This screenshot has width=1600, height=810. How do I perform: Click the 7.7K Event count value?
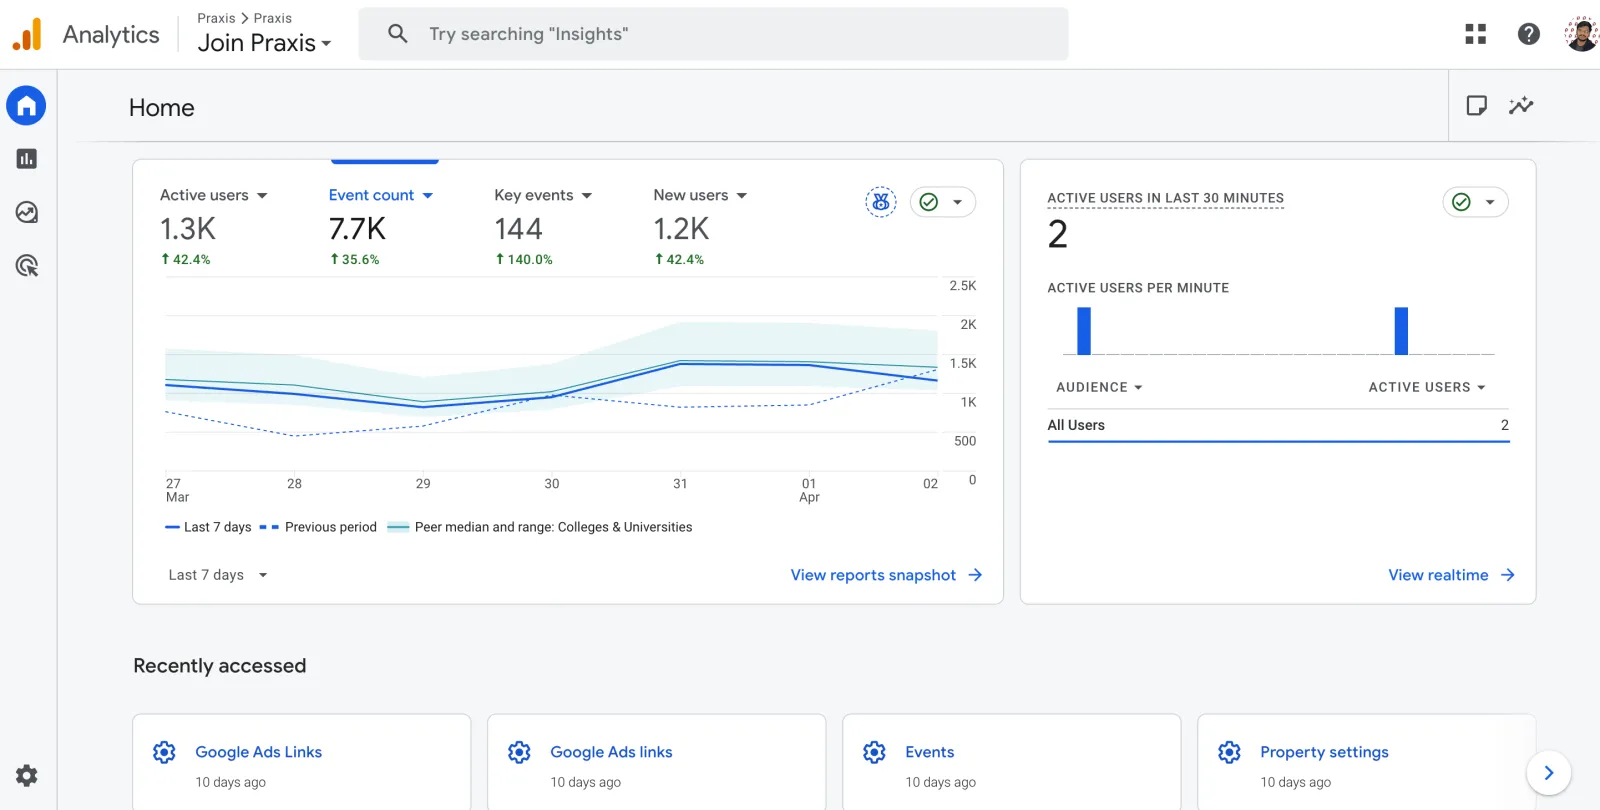pos(357,229)
